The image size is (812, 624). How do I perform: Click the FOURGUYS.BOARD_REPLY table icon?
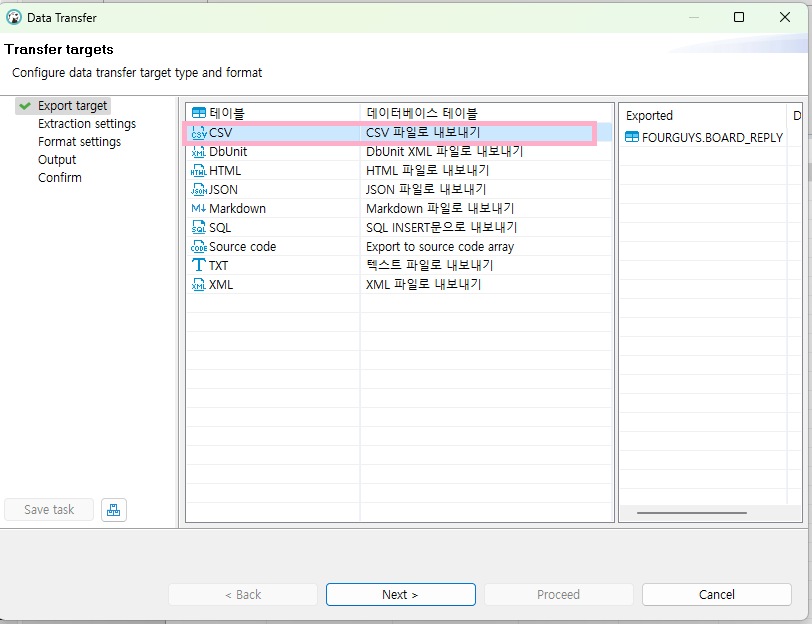(x=632, y=137)
